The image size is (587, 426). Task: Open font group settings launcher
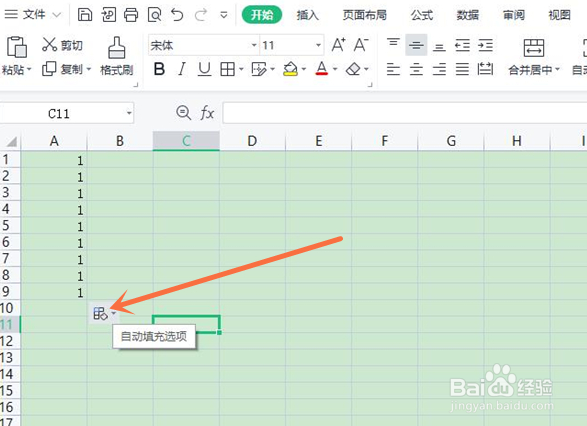coord(370,85)
